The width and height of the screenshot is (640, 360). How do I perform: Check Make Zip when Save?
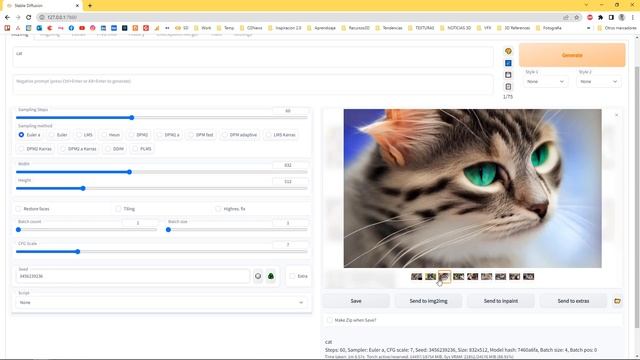click(x=330, y=320)
